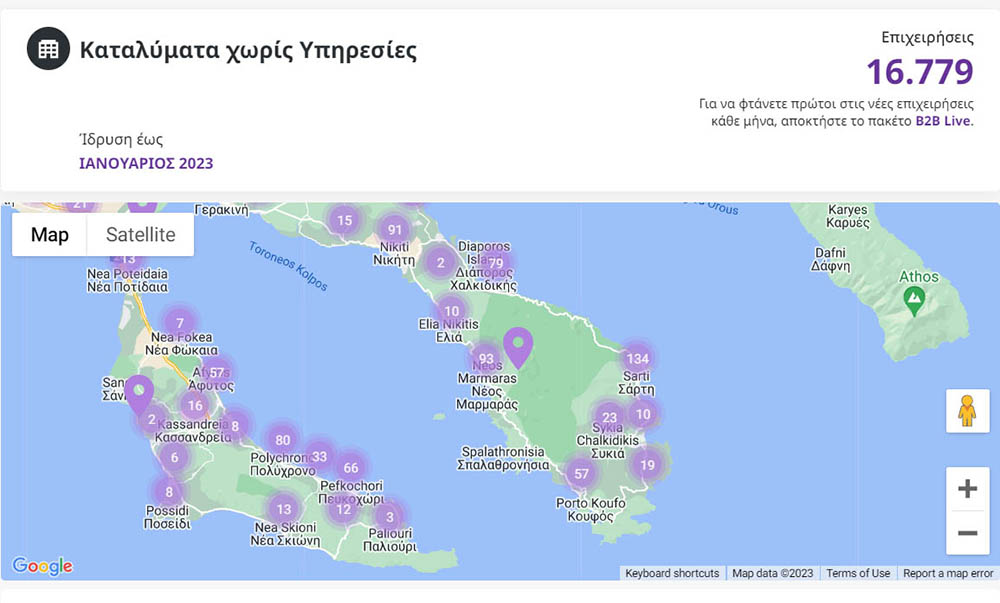Click the Spalathronisia place label
This screenshot has width=1000, height=603.
click(x=503, y=458)
